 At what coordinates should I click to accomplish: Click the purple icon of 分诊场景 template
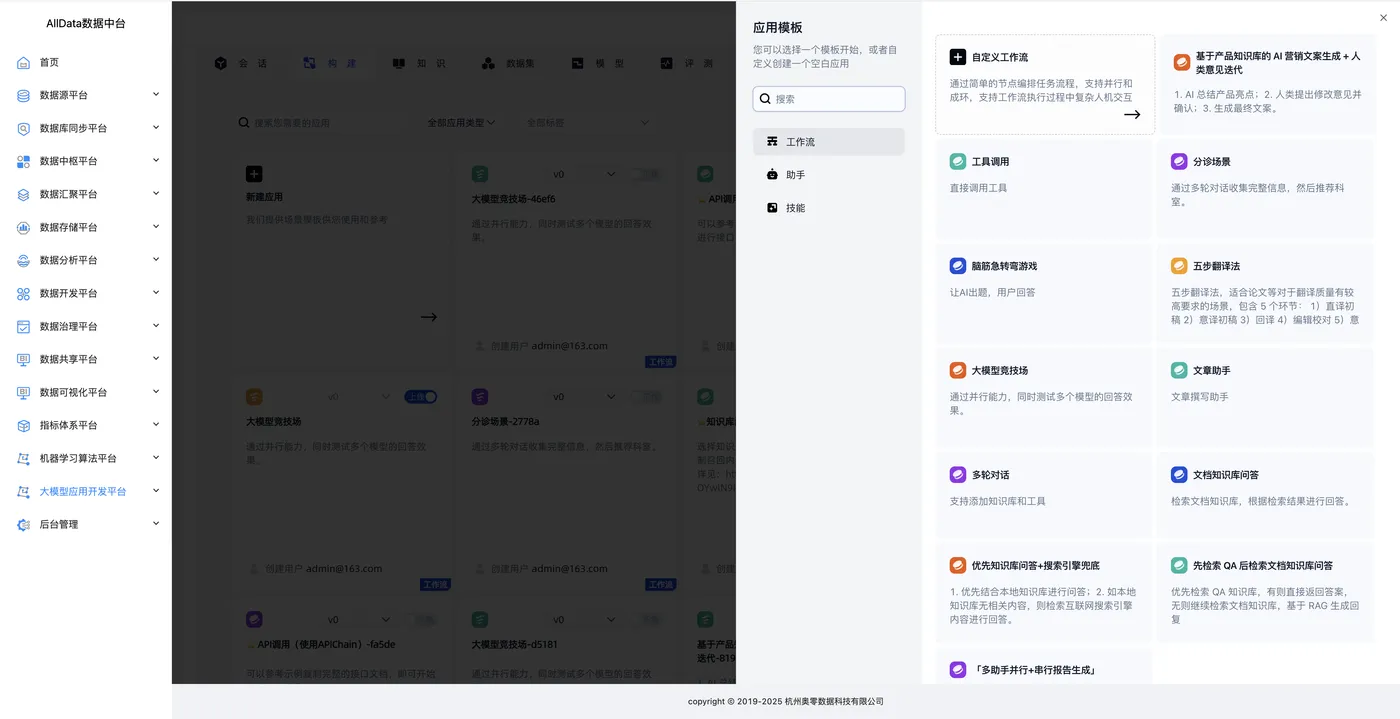coord(1179,161)
